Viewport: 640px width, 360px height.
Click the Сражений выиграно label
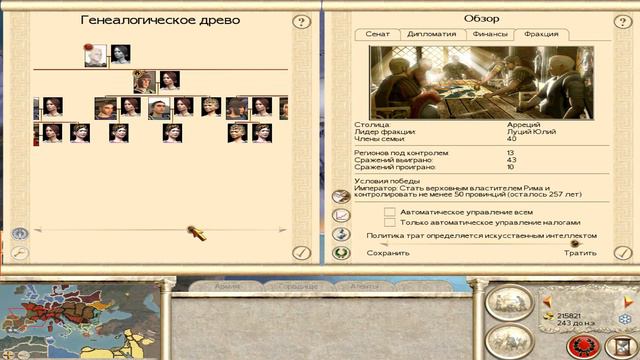pyautogui.click(x=393, y=160)
